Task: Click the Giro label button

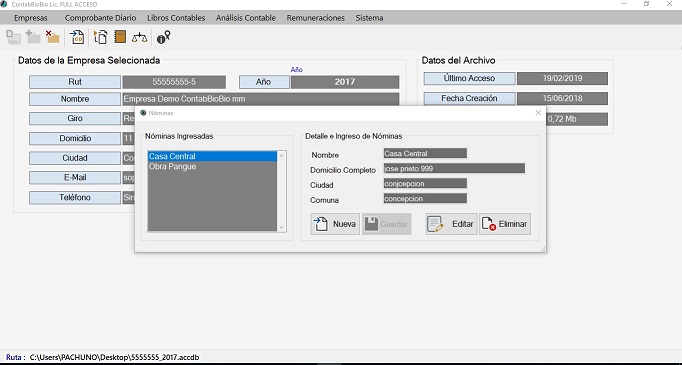Action: tap(75, 118)
